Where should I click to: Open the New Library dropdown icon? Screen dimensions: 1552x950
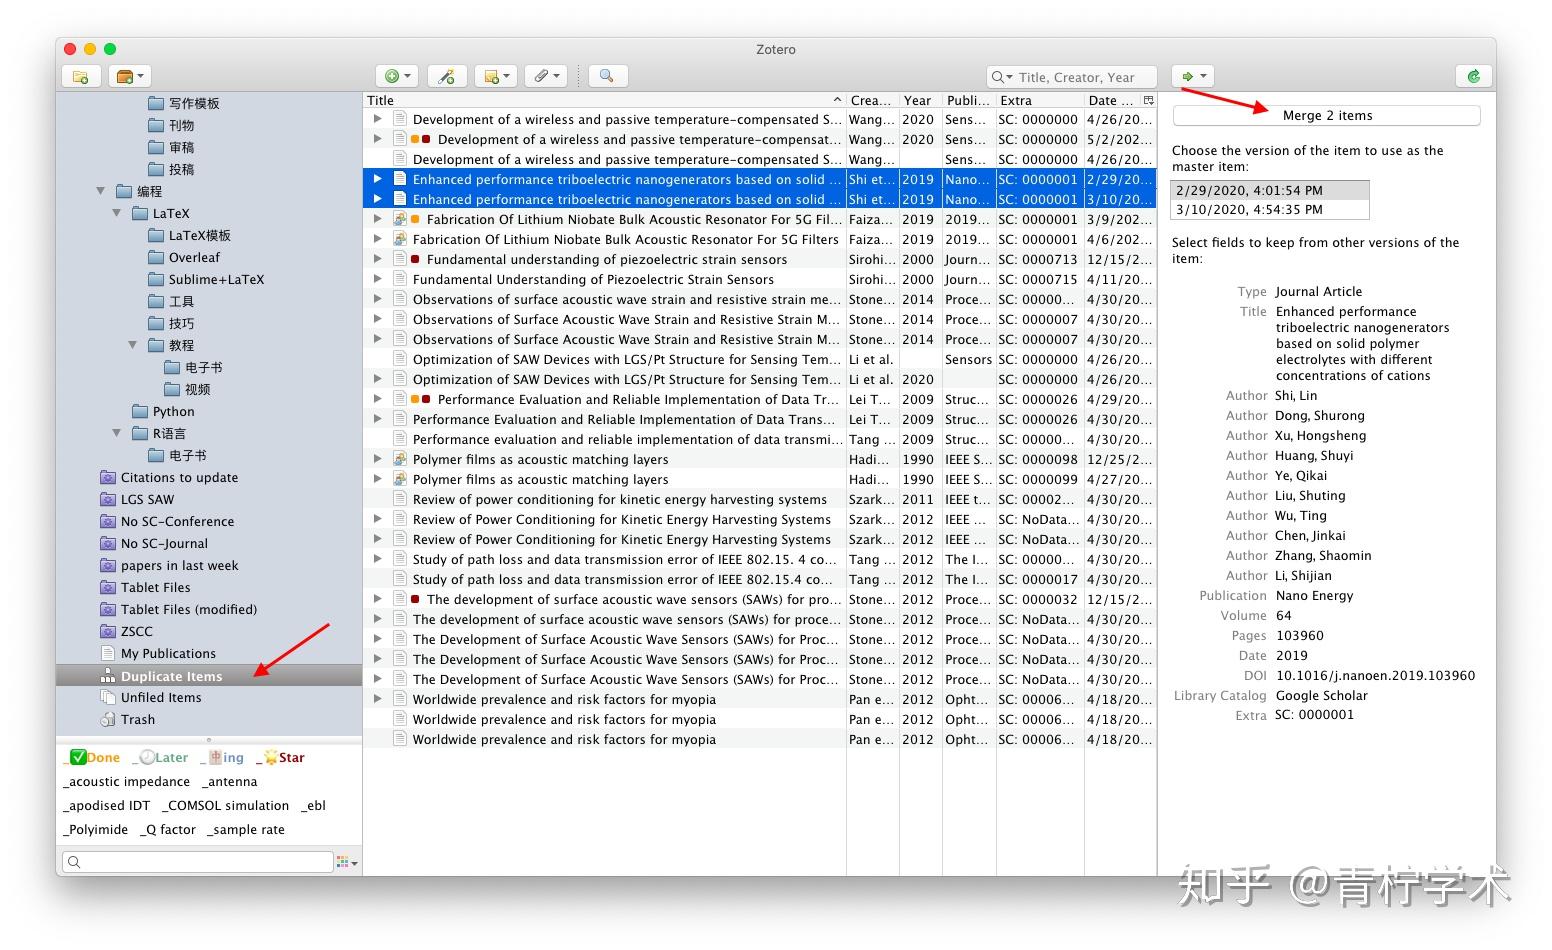[x=131, y=76]
